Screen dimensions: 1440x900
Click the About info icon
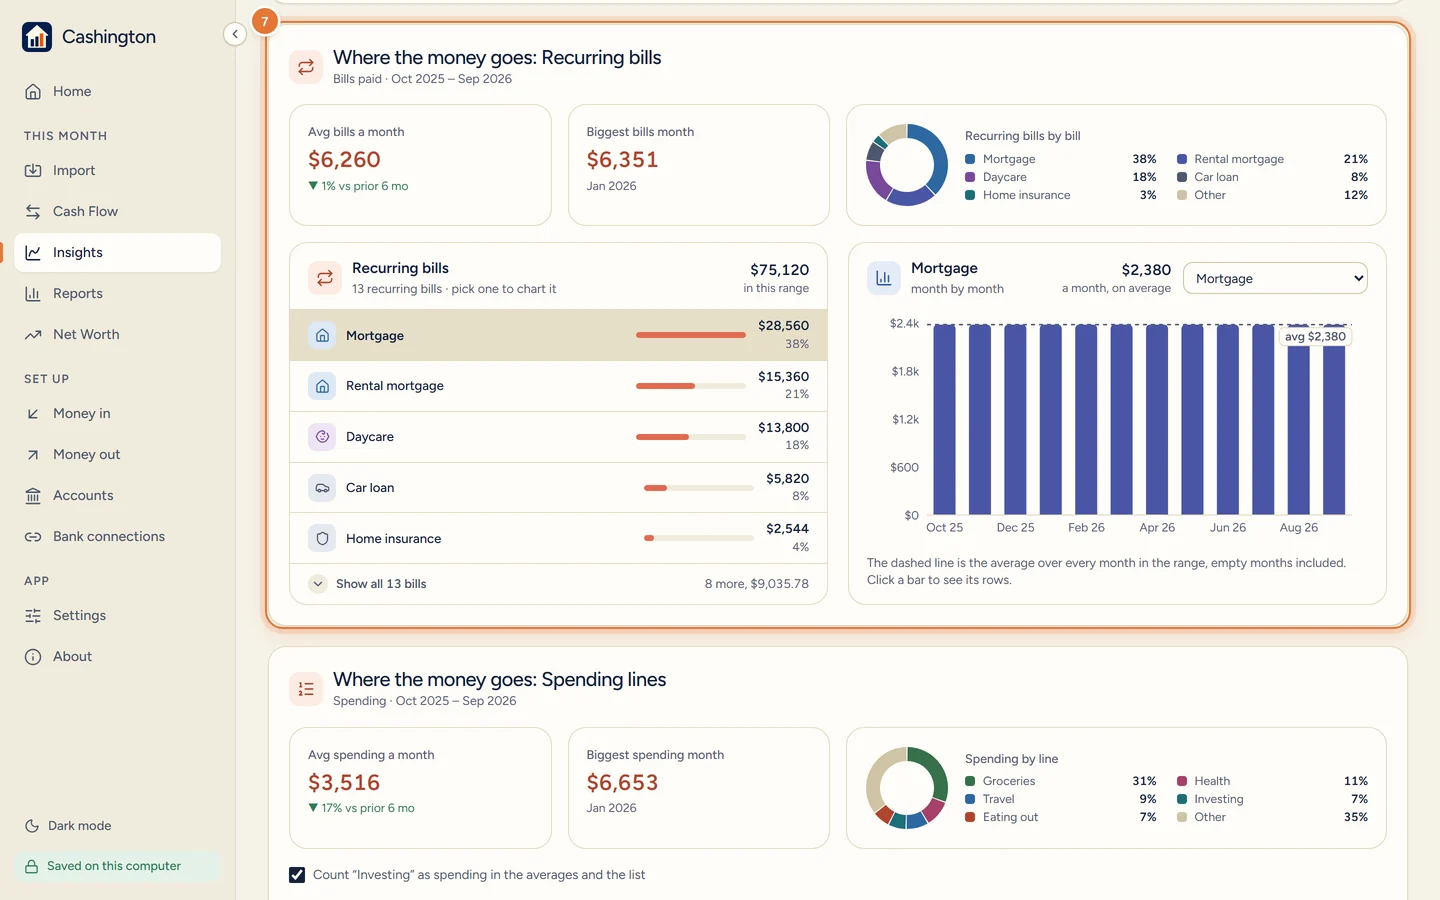tap(33, 657)
